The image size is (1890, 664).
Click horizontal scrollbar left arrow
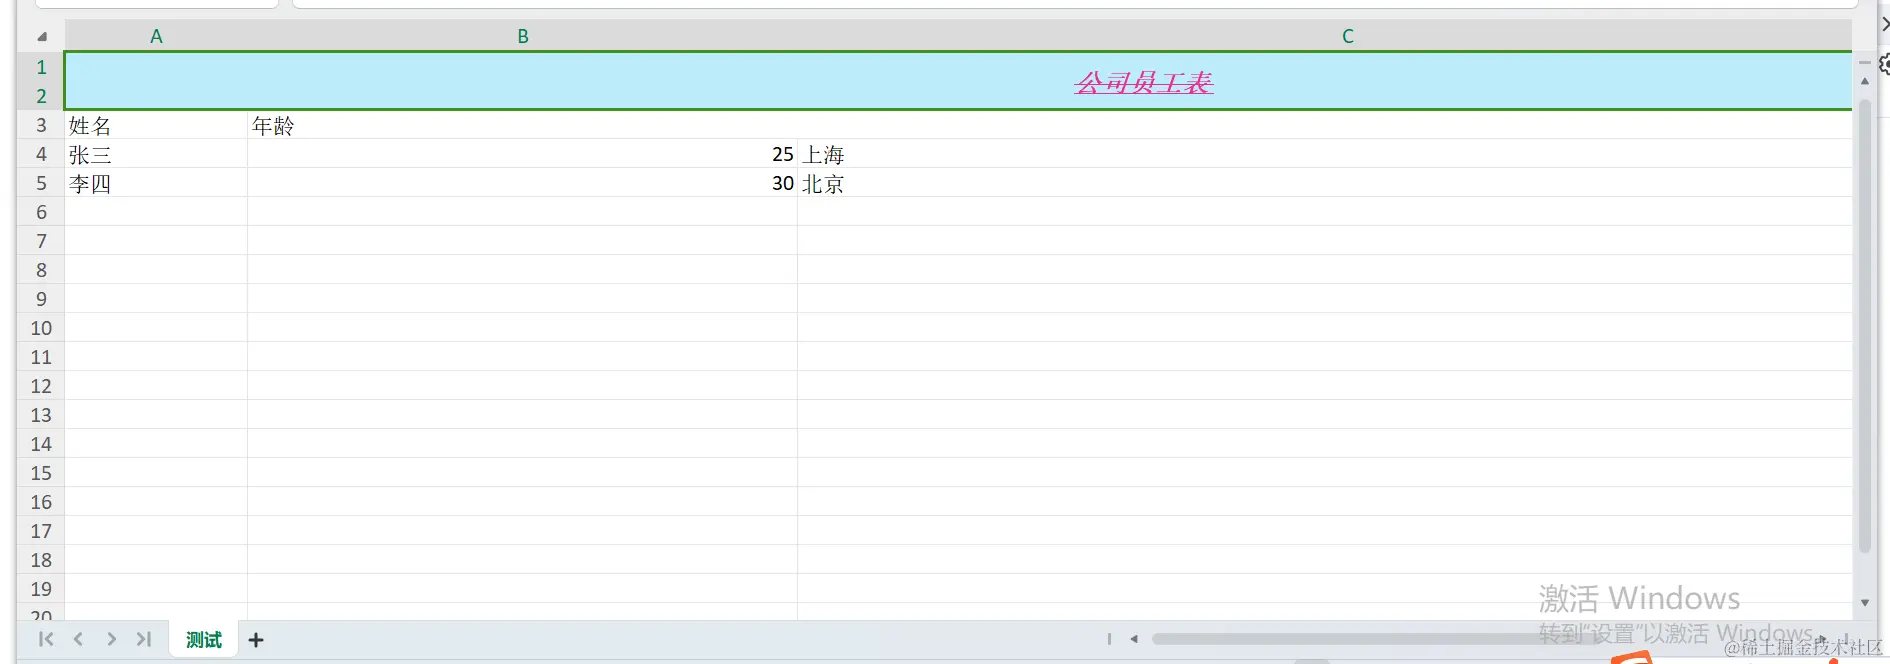tap(1134, 639)
